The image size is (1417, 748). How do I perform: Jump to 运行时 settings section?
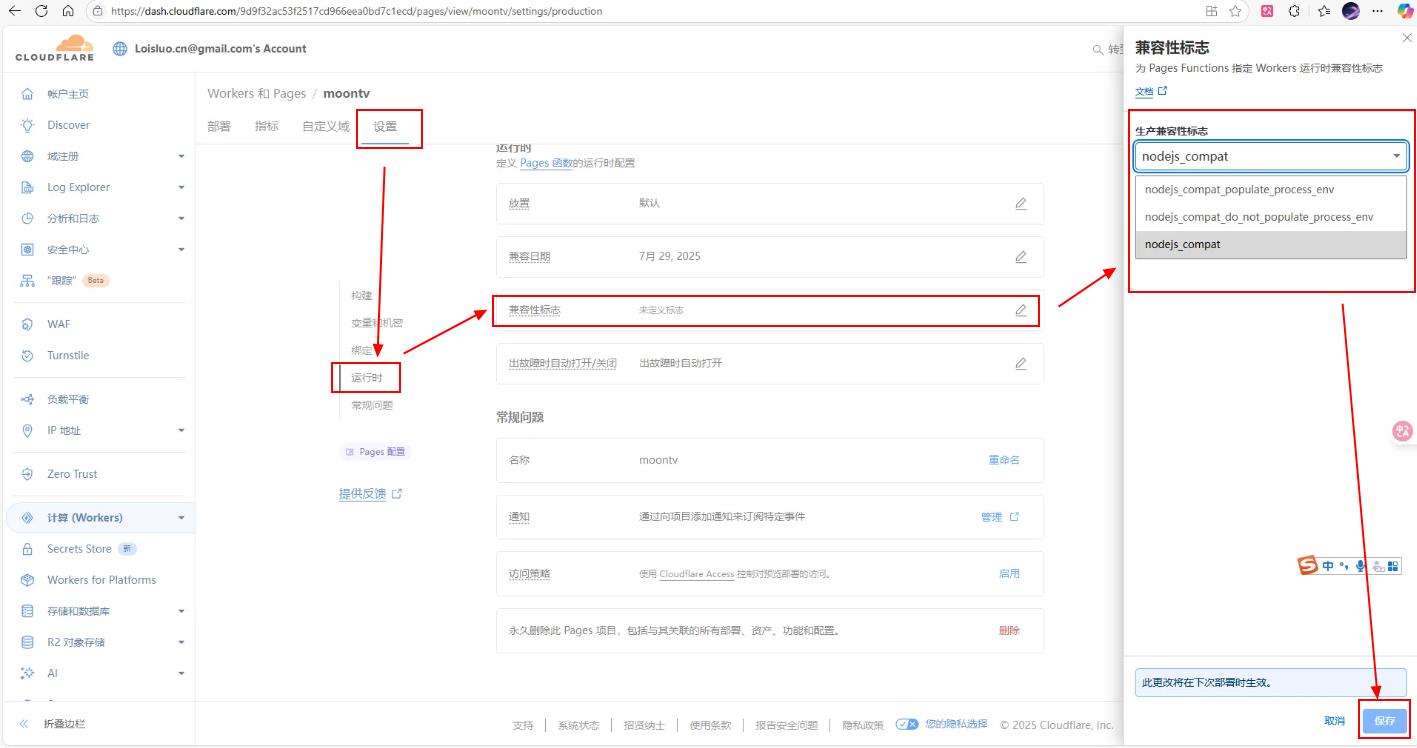(366, 378)
